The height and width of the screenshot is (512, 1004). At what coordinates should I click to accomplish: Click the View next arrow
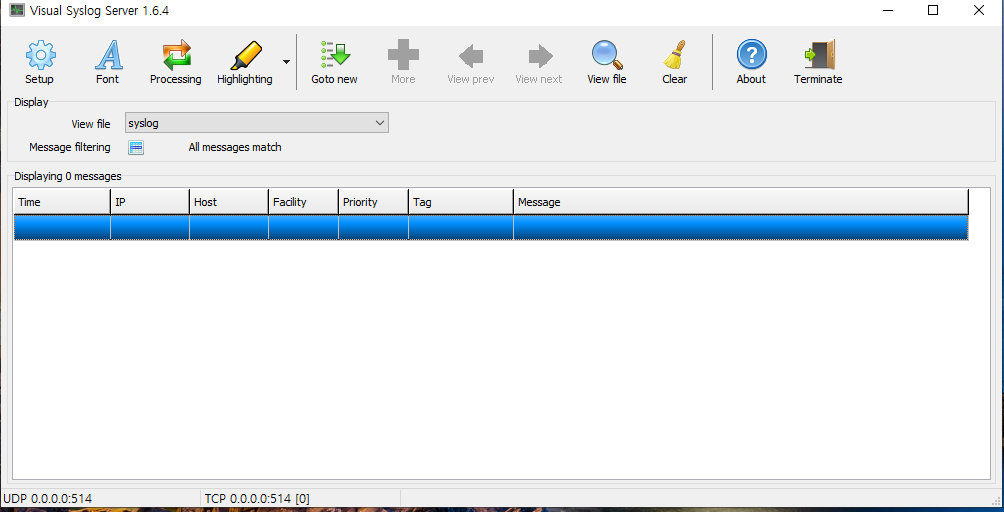click(x=540, y=56)
